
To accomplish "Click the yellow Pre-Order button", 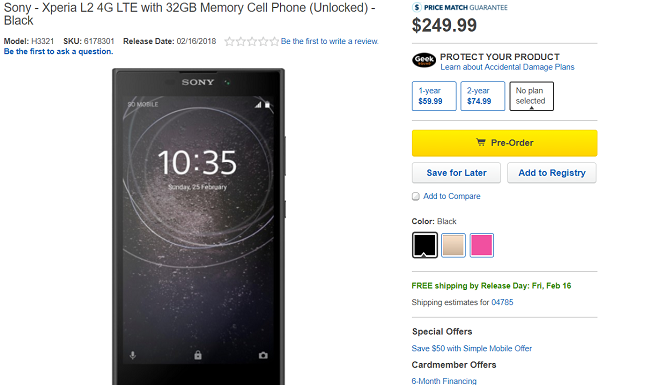I will point(504,143).
